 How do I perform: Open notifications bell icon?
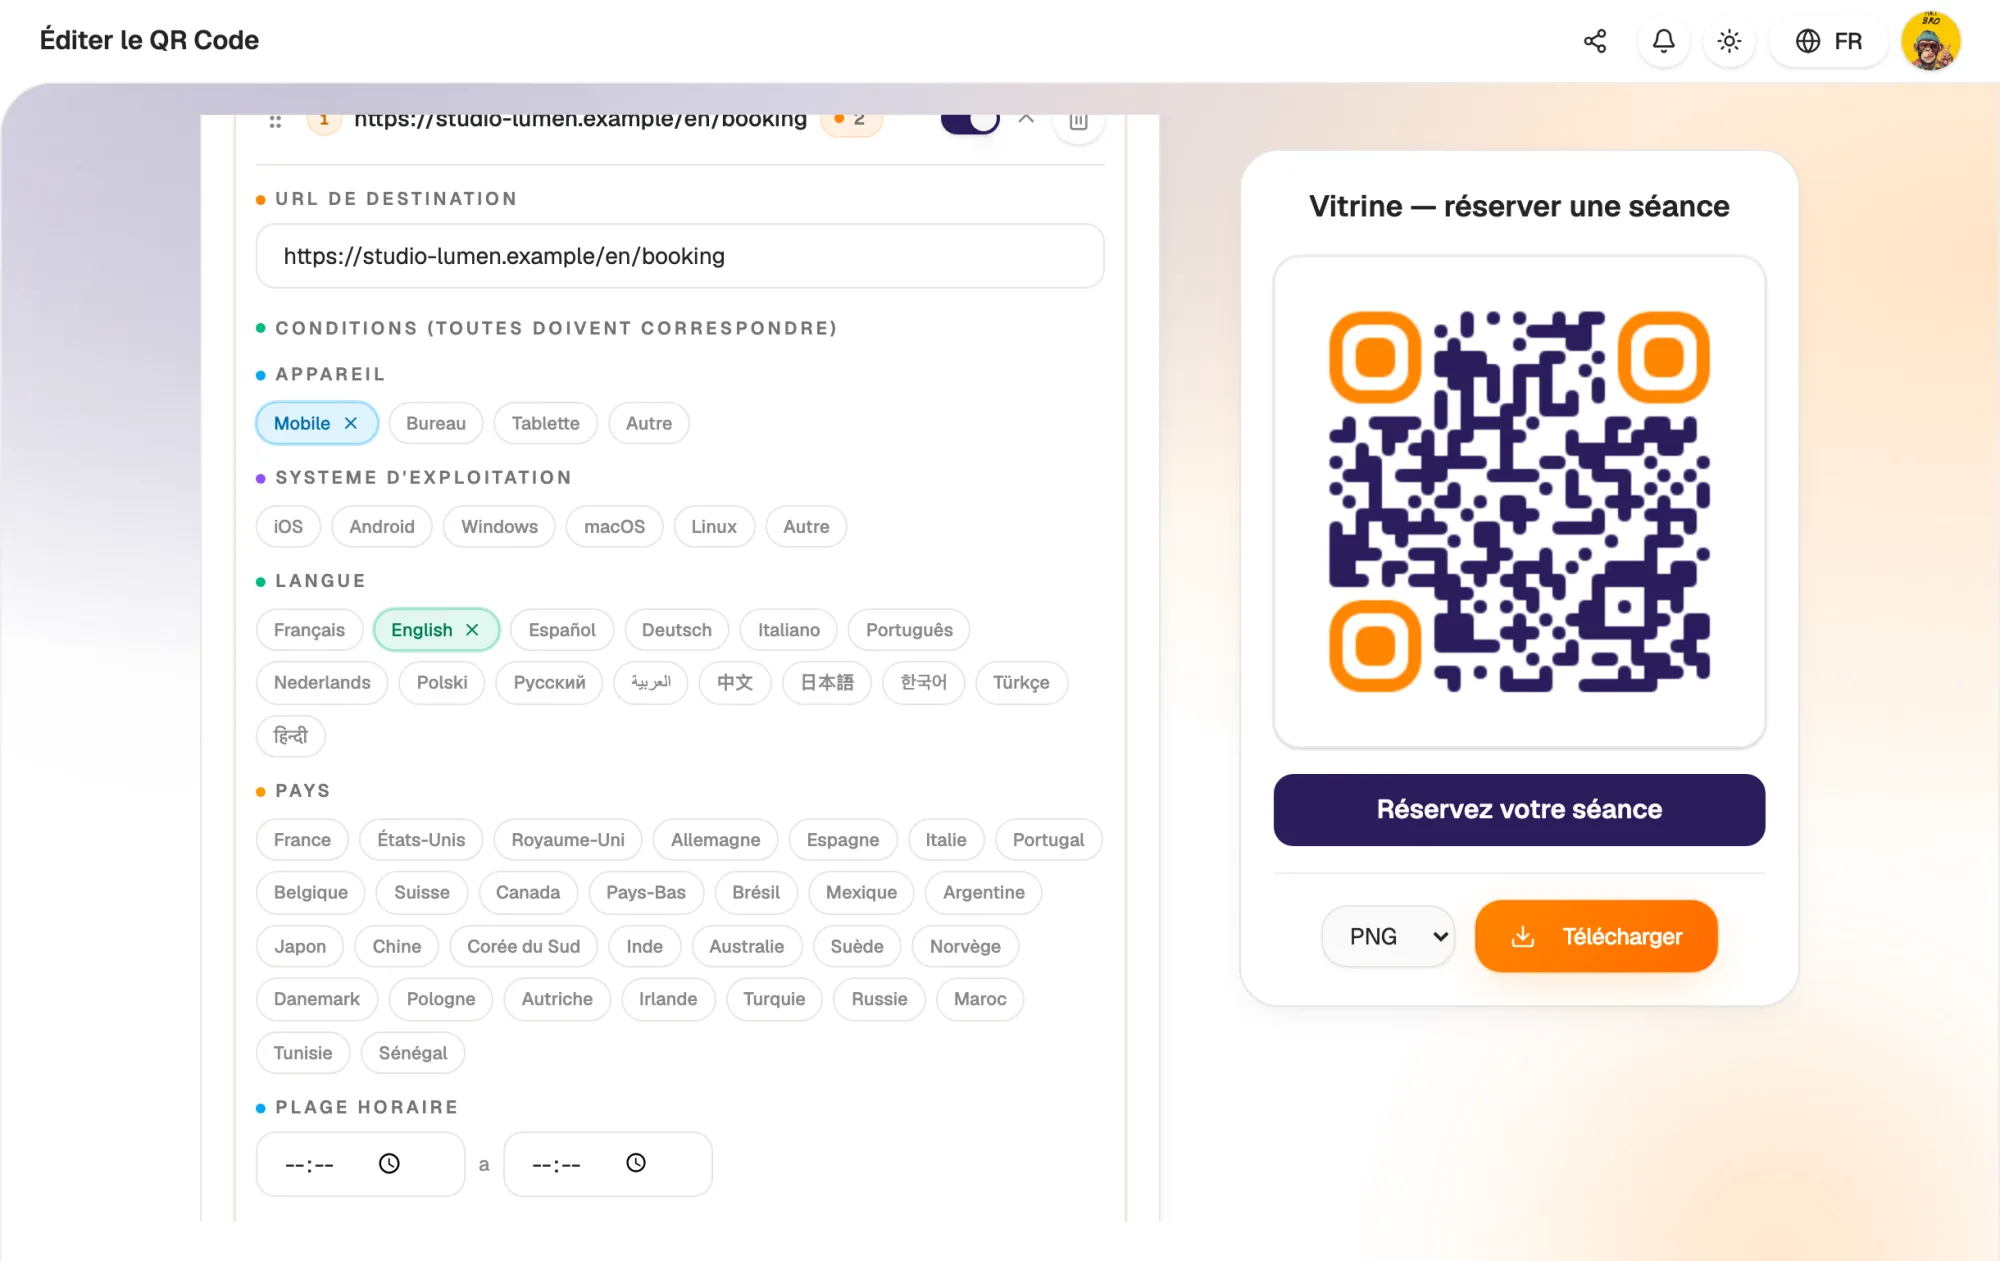(1663, 41)
